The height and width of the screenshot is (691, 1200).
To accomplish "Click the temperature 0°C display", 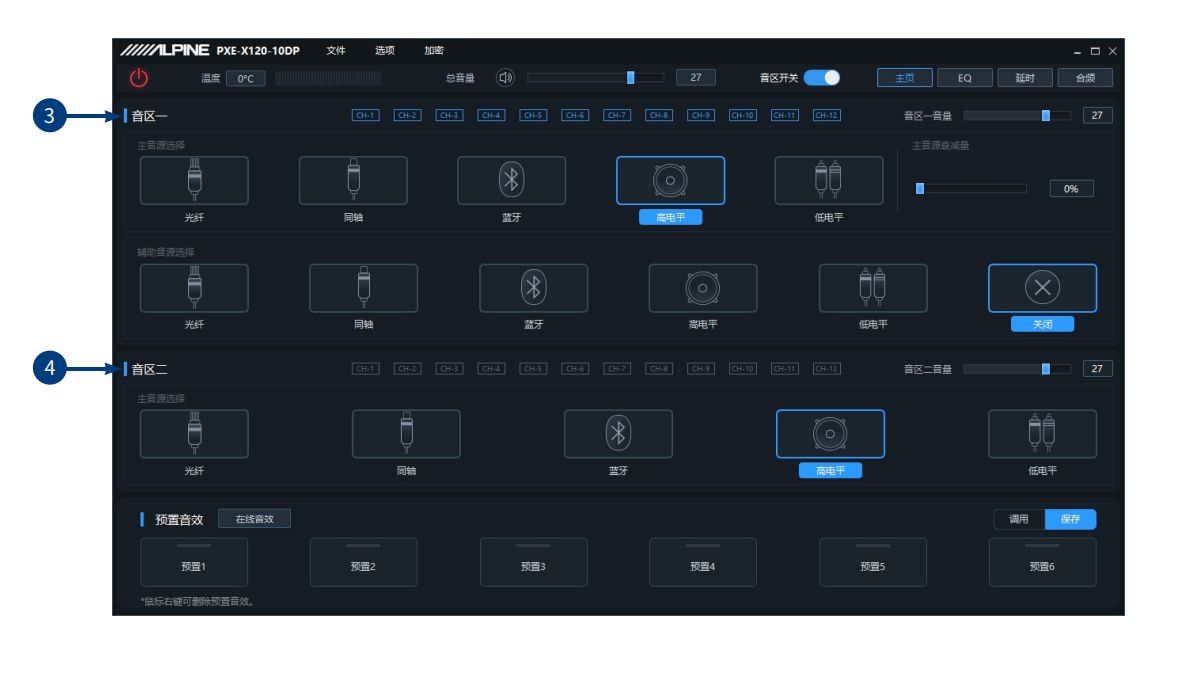I will tap(246, 78).
